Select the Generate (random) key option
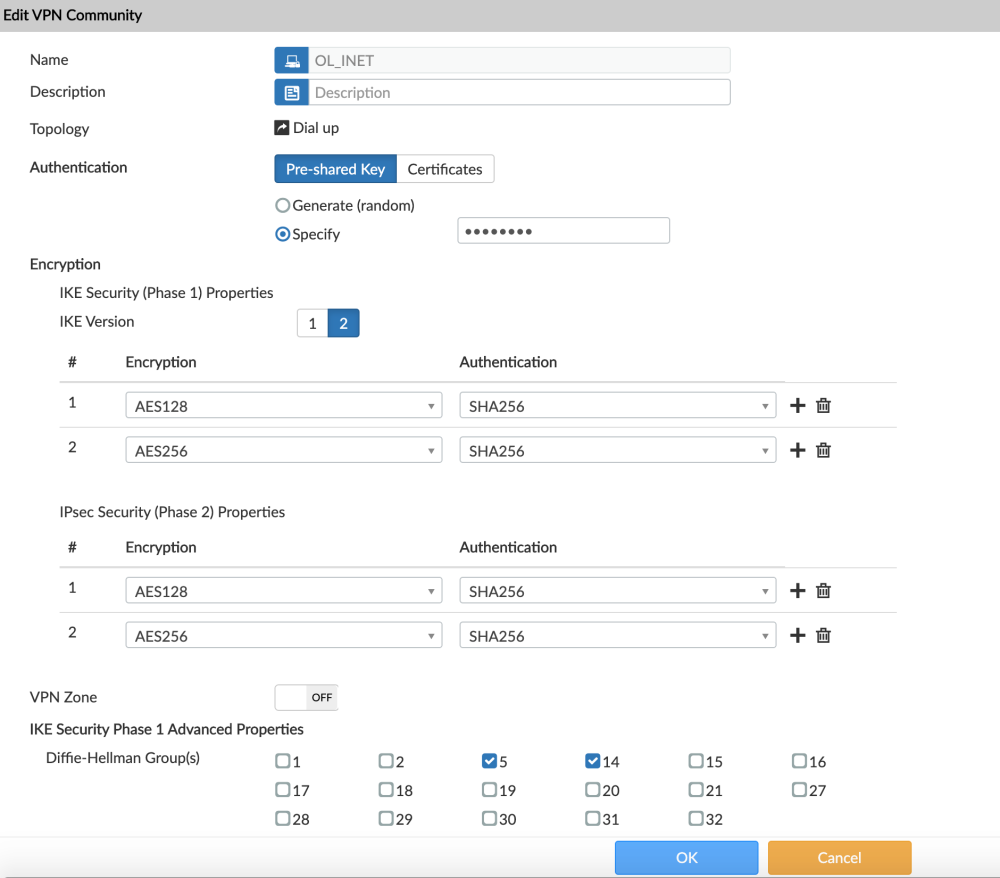The height and width of the screenshot is (878, 1000). 282,205
